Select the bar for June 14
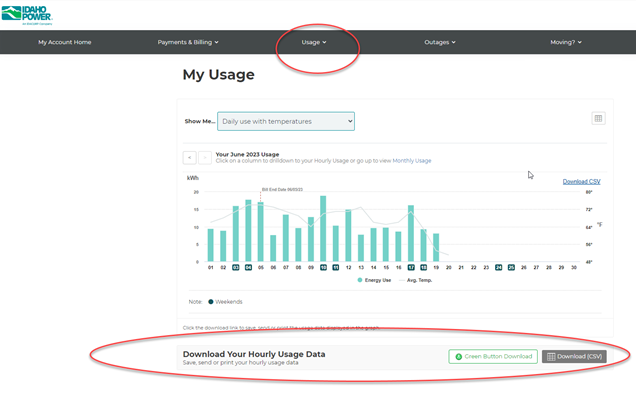Viewport: 636px width, 394px height. 373,245
